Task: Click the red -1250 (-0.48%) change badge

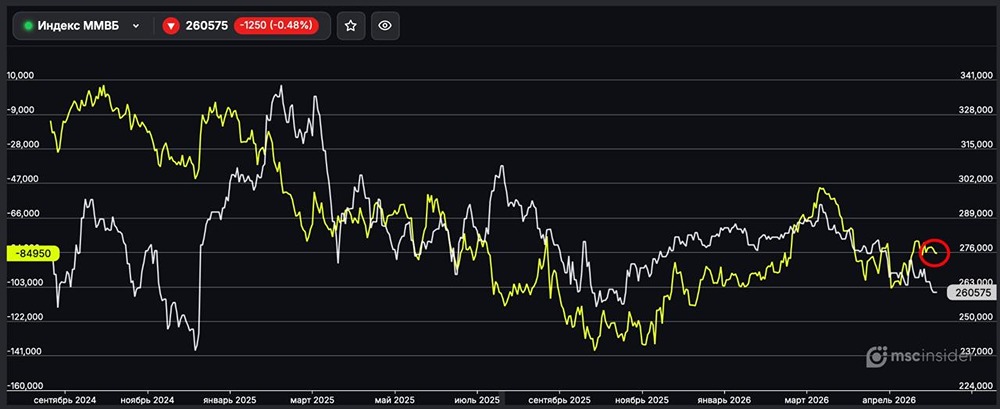Action: point(276,26)
